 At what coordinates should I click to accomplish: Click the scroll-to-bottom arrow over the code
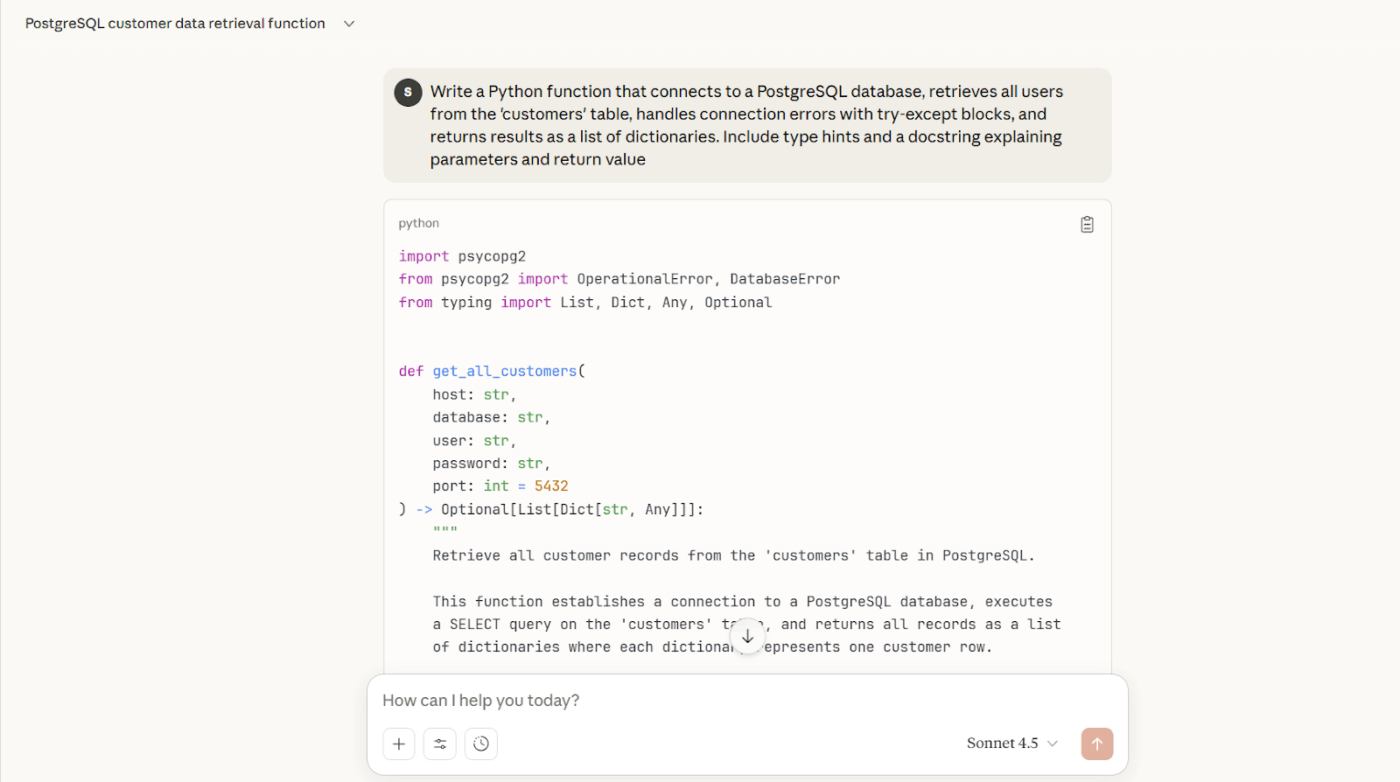[747, 636]
